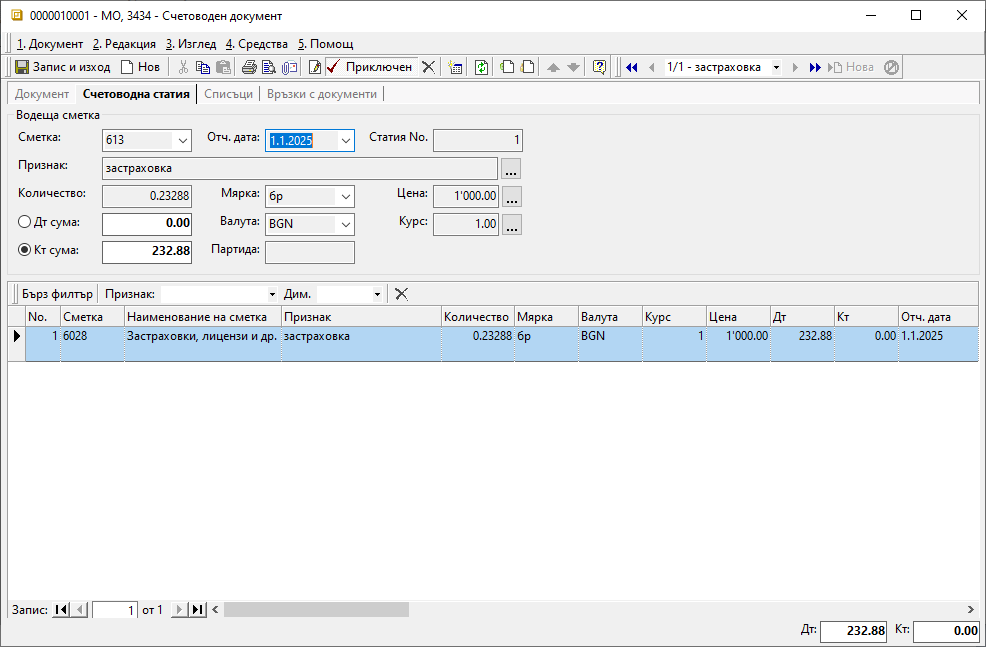The width and height of the screenshot is (986, 647).
Task: Click the copy icon in the toolbar
Action: [x=203, y=67]
